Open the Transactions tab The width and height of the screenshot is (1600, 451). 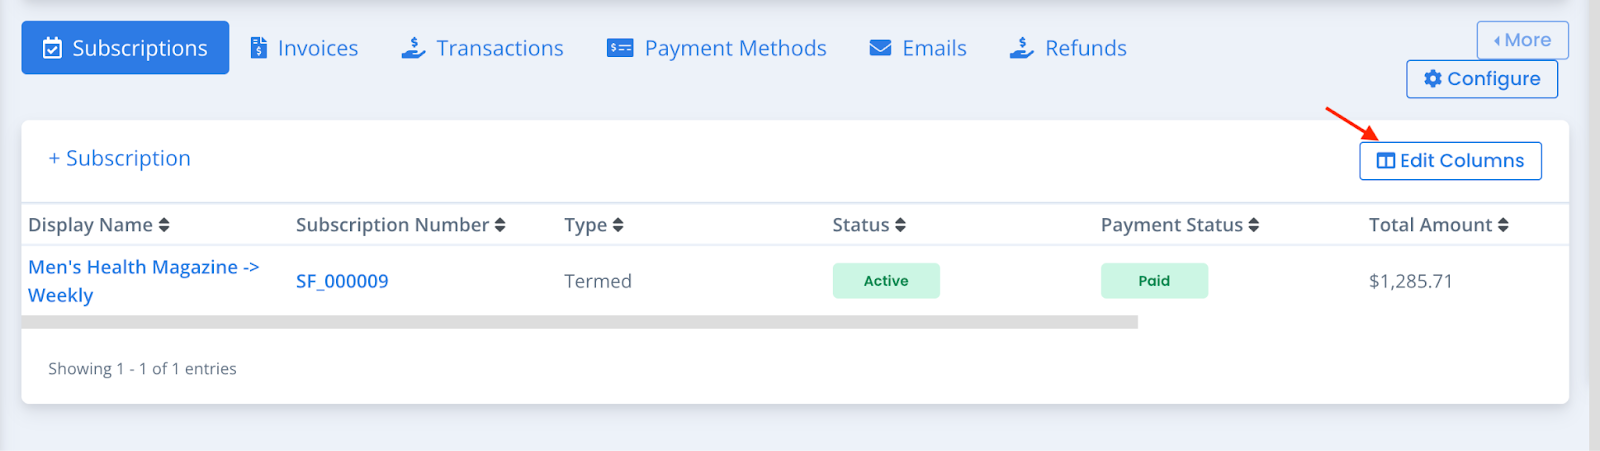[482, 48]
